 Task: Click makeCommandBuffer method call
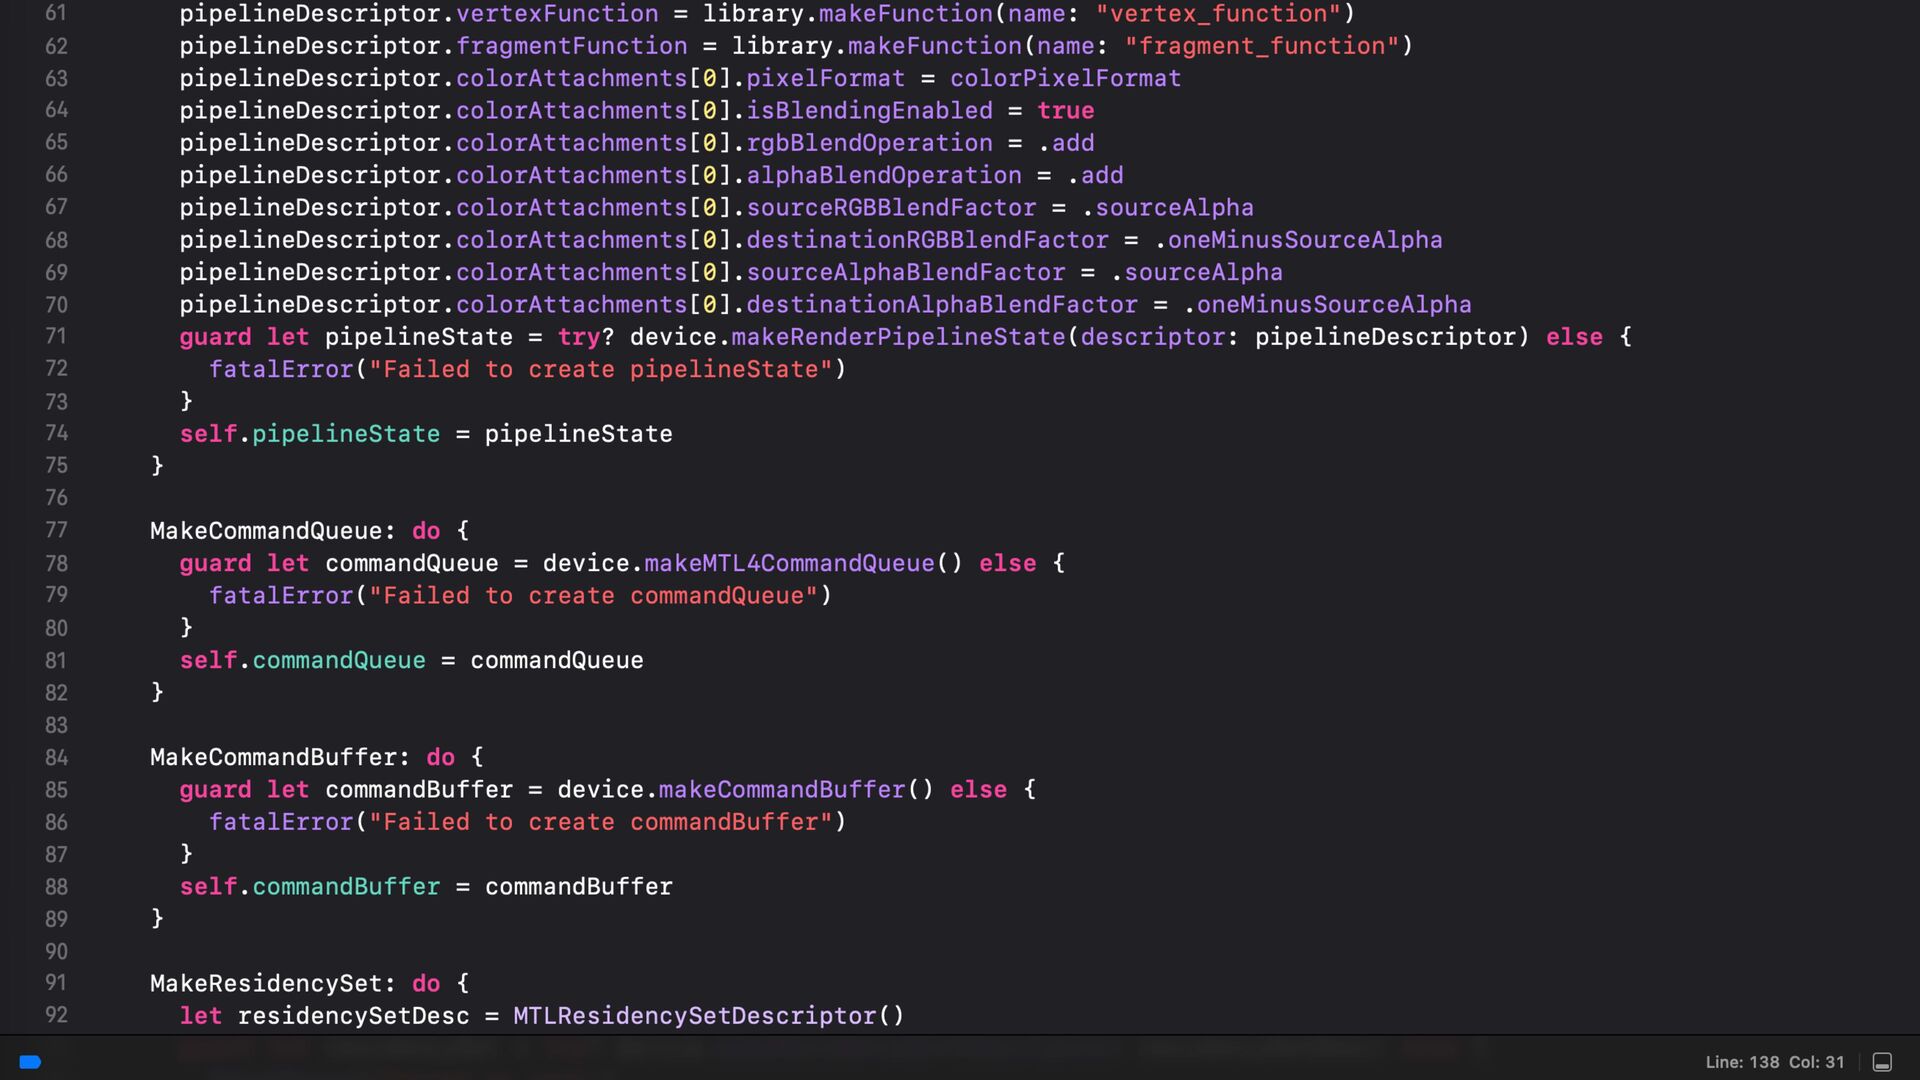[x=782, y=790]
